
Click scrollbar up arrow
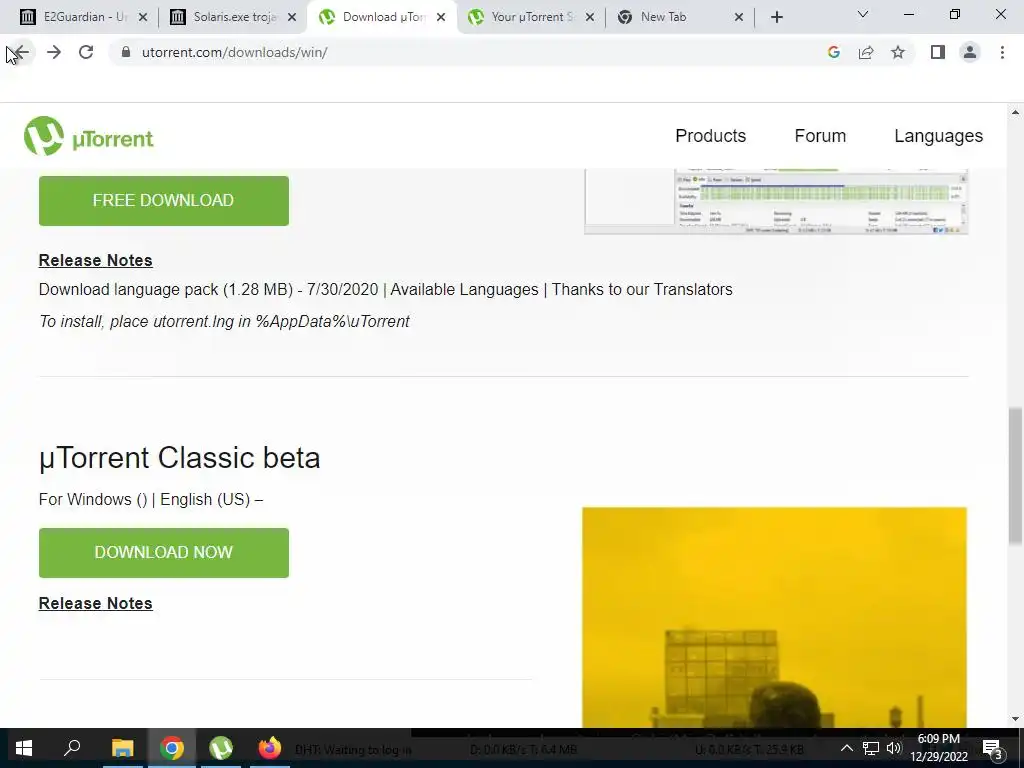[x=1015, y=112]
